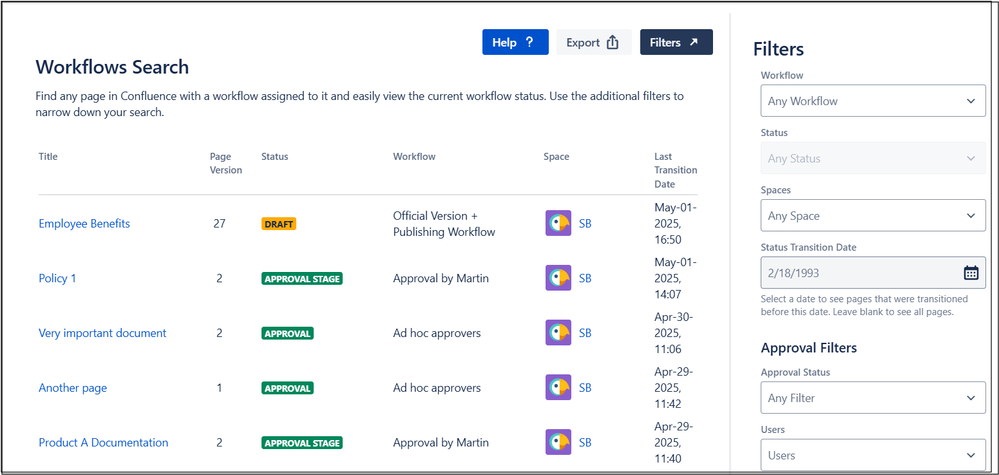The width and height of the screenshot is (999, 475).
Task: Click the APPROVAL badge for Another page
Action: [287, 388]
